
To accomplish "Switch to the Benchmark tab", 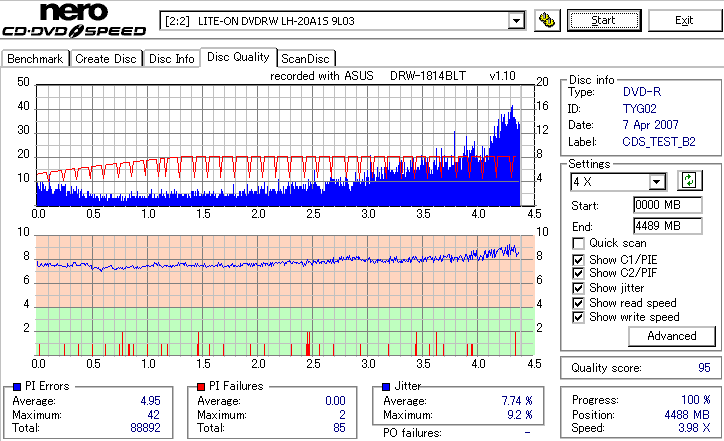I will (35, 59).
